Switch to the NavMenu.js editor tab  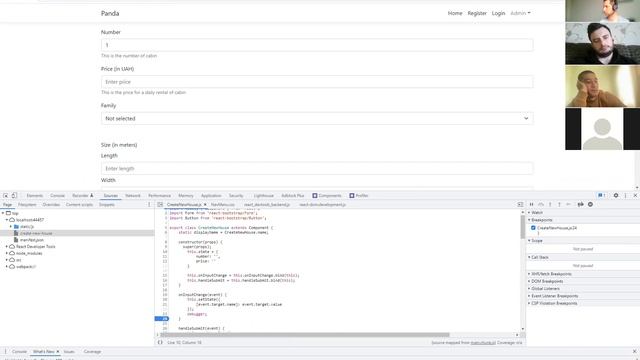click(223, 204)
